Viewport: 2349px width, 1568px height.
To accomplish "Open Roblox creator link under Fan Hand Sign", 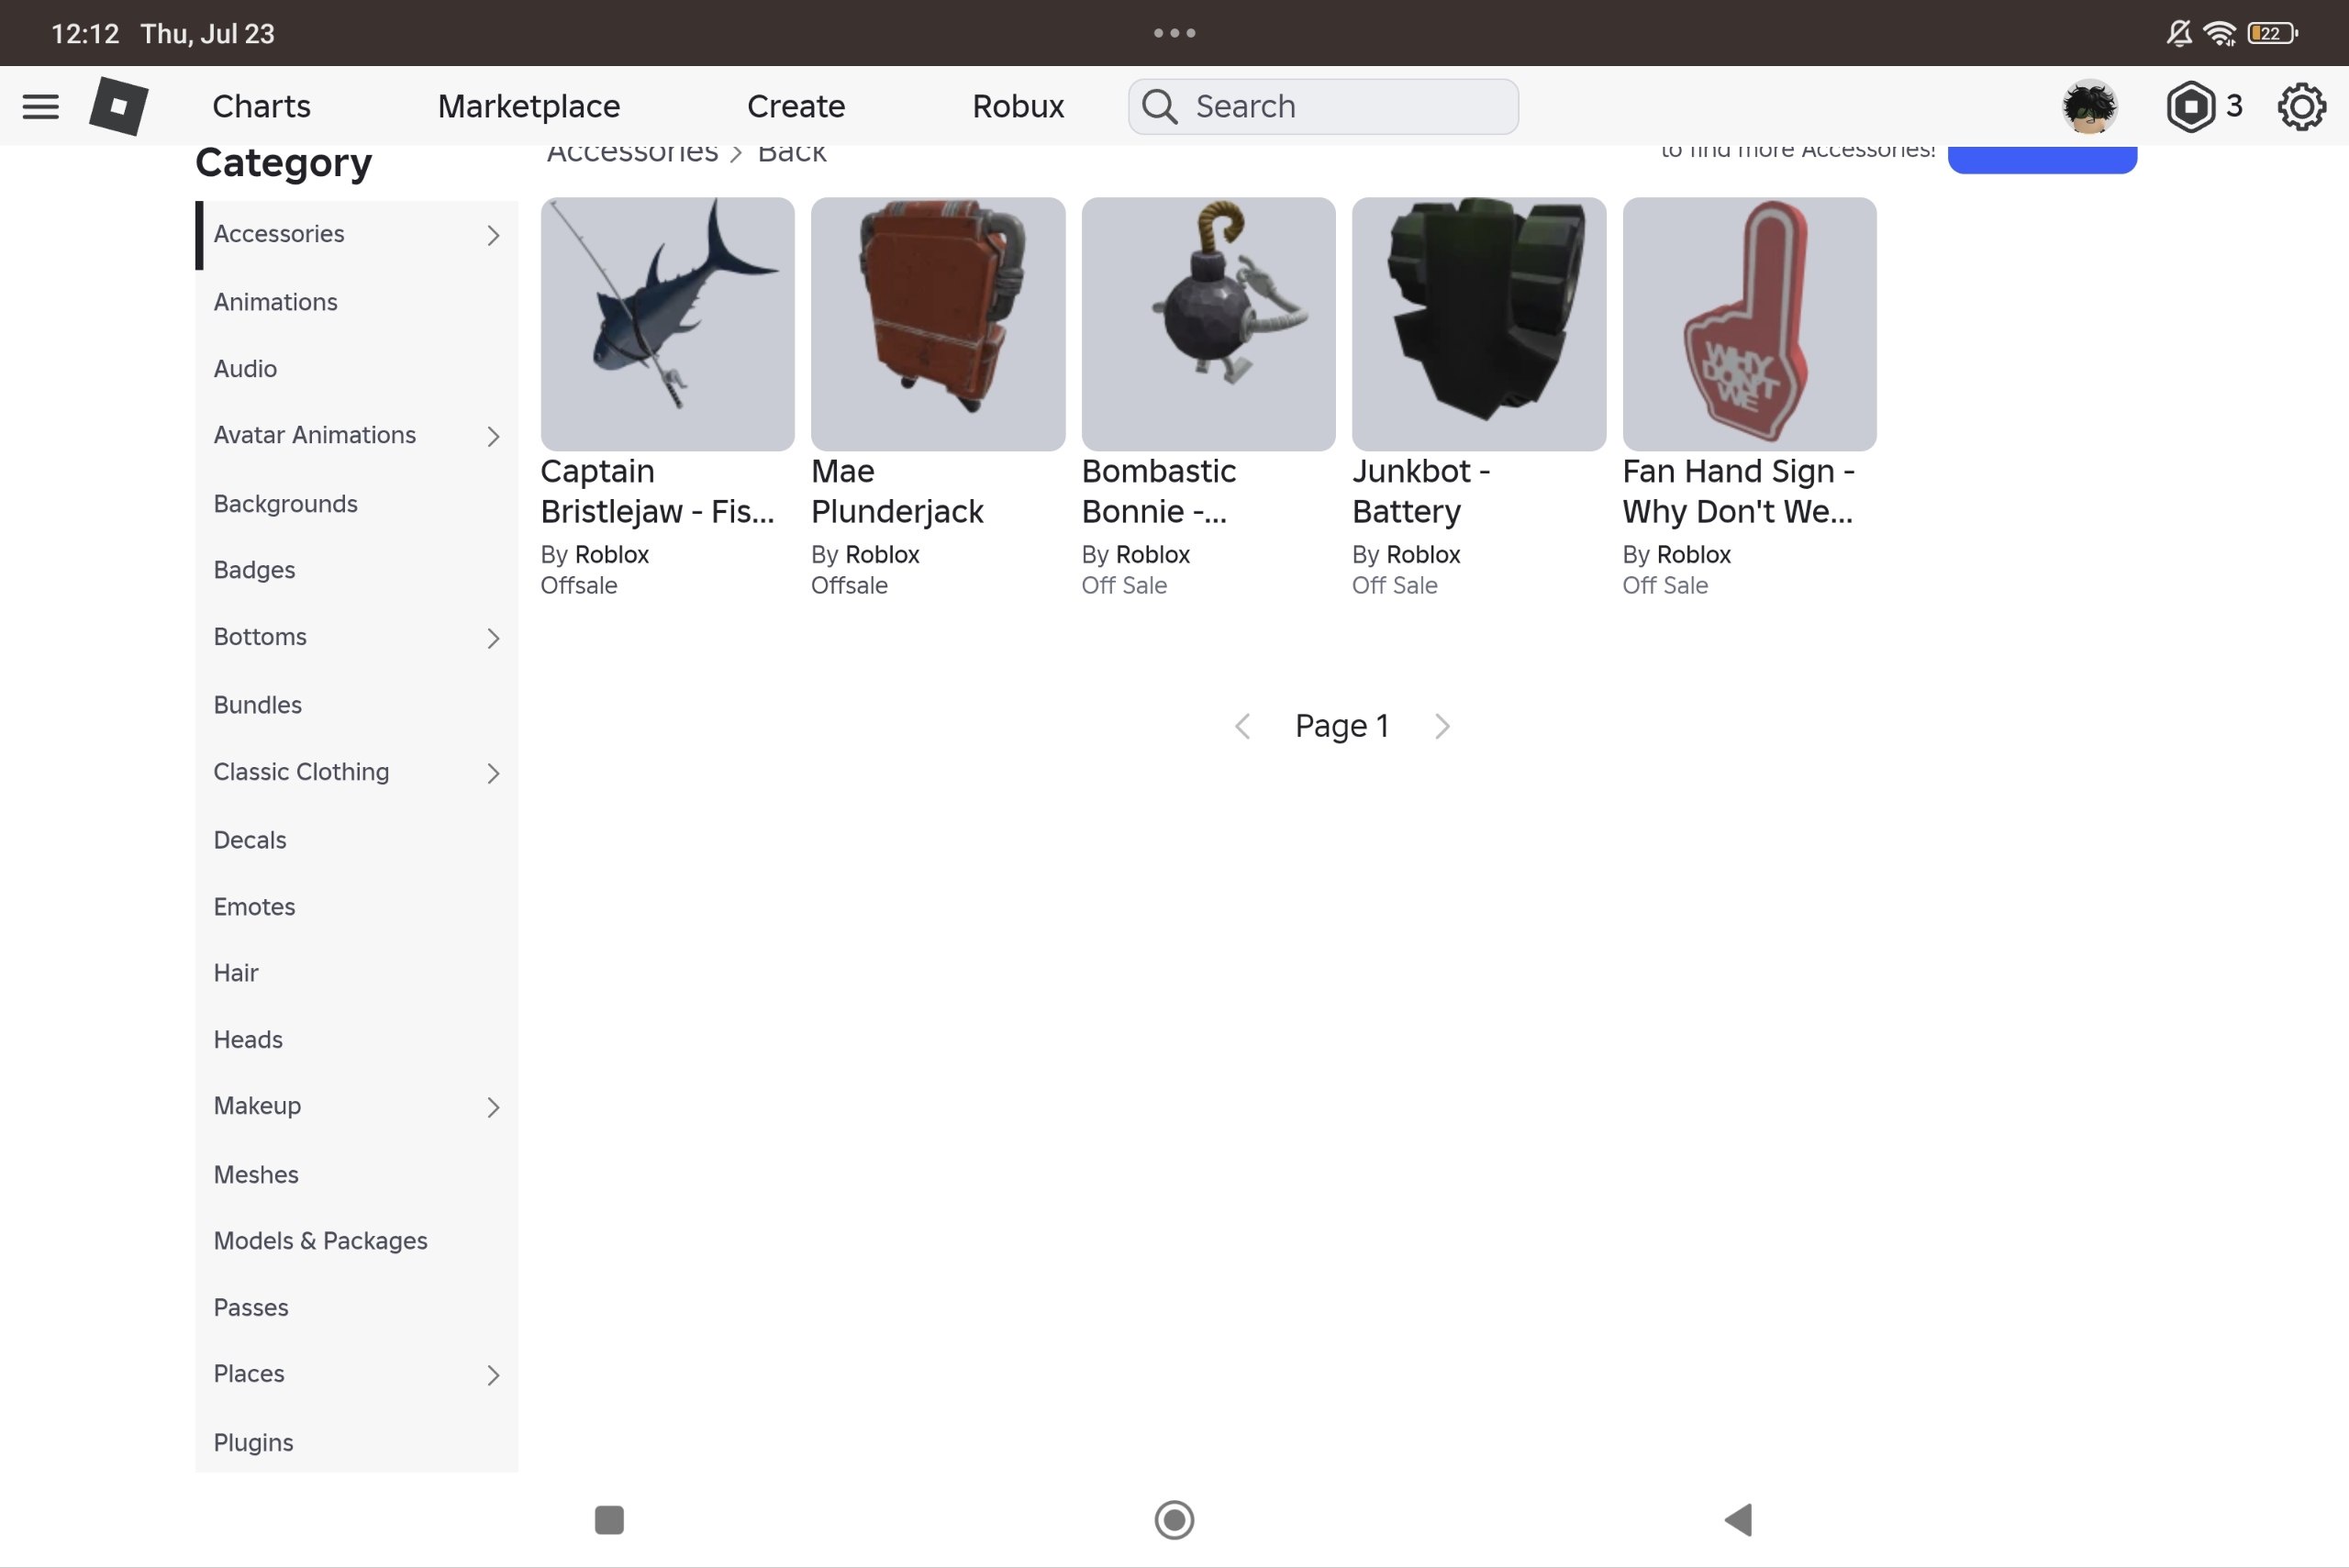I will (1694, 555).
